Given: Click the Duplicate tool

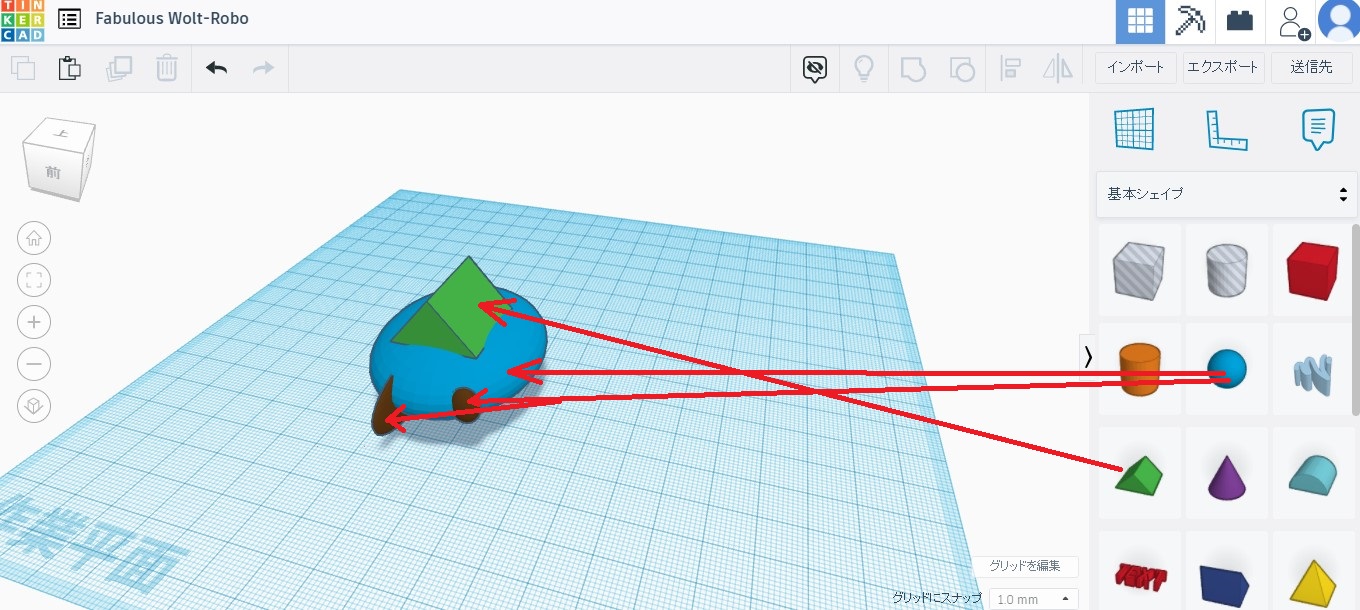Looking at the screenshot, I should coord(119,68).
